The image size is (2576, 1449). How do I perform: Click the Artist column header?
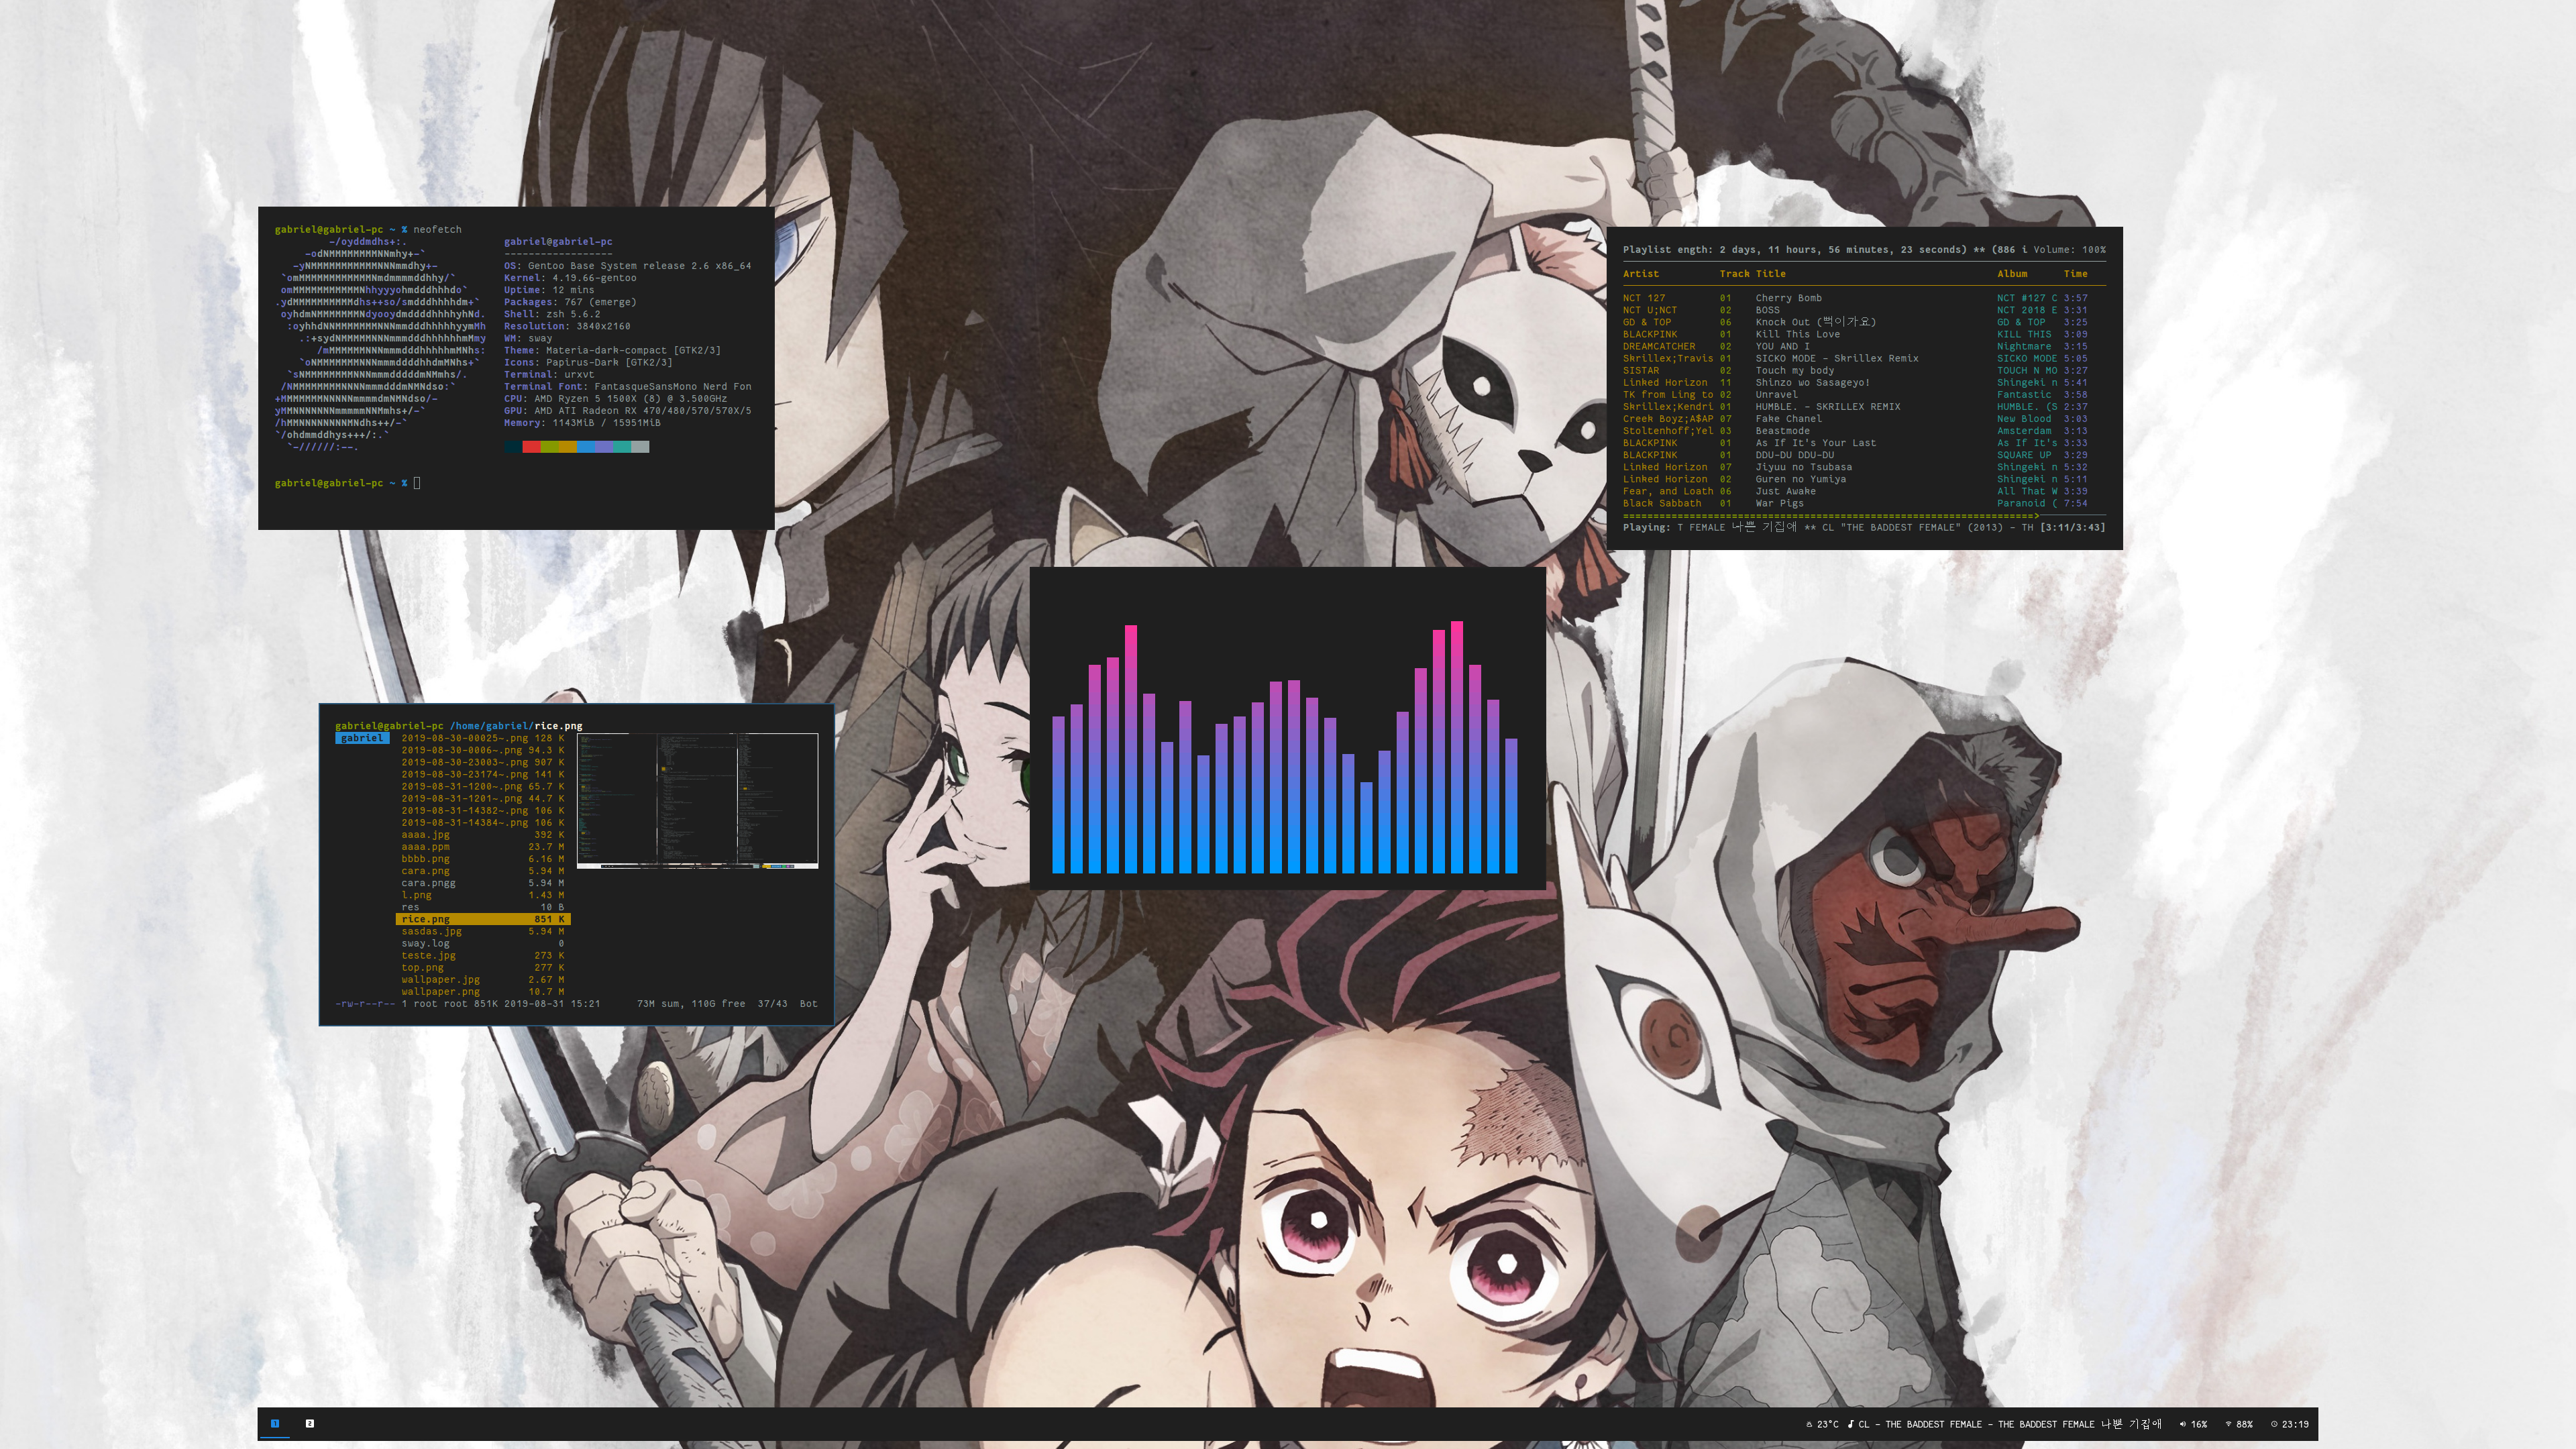click(x=1640, y=274)
